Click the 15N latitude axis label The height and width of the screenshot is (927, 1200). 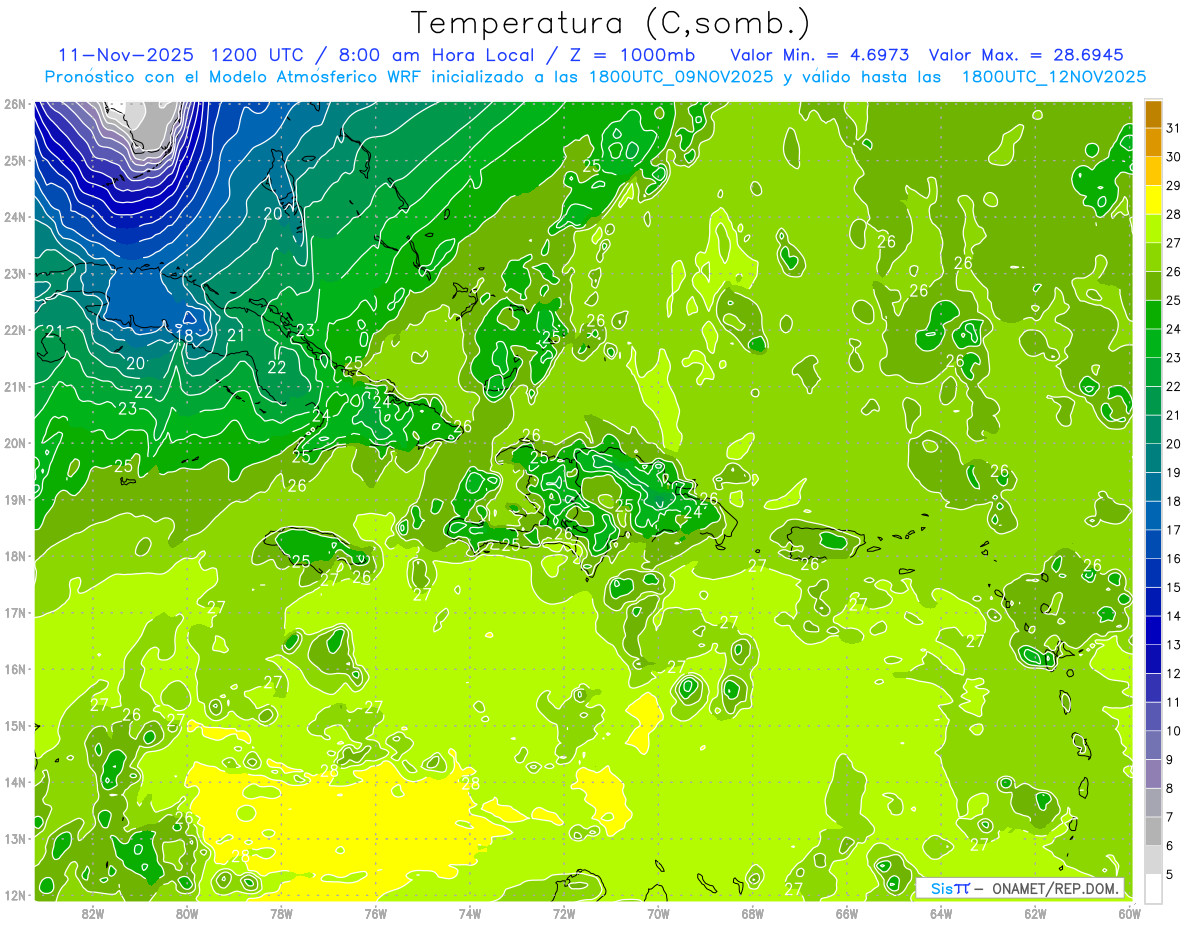coord(15,725)
